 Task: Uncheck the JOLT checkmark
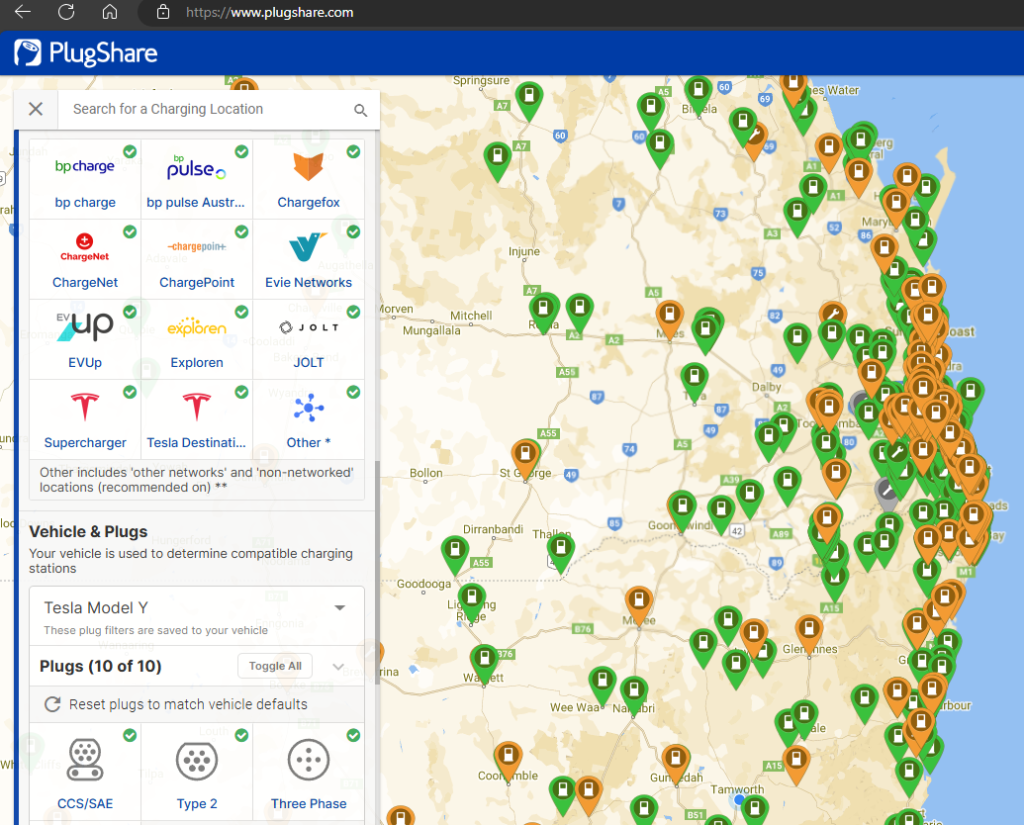tap(353, 312)
